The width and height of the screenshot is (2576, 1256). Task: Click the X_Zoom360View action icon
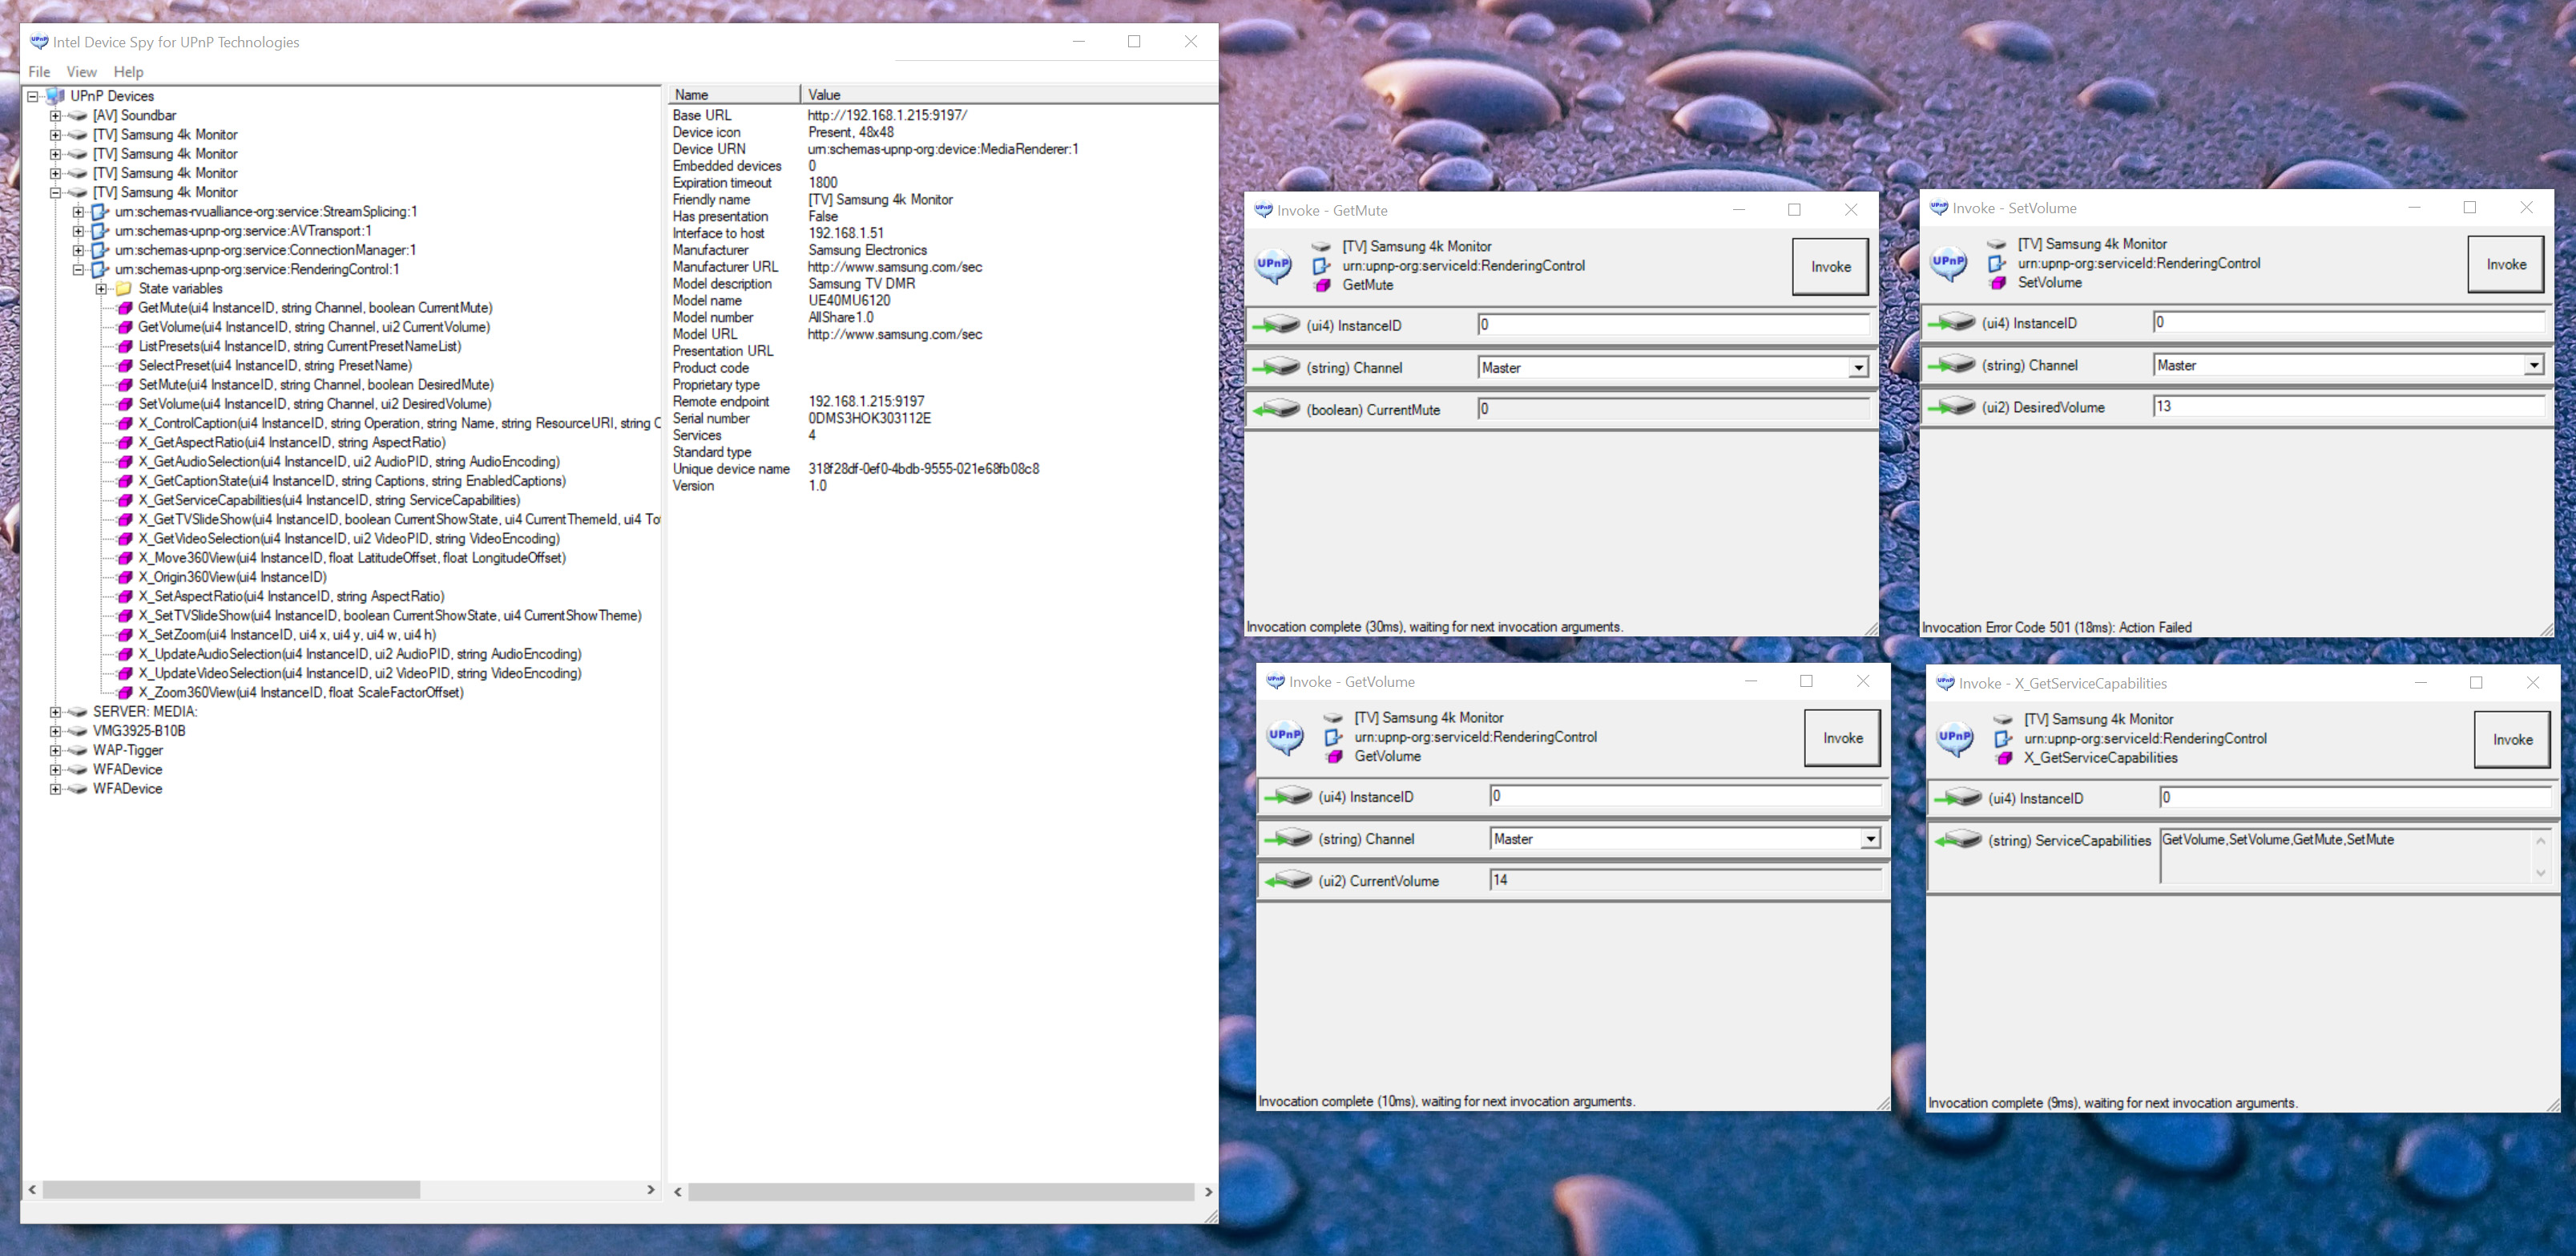click(x=125, y=693)
